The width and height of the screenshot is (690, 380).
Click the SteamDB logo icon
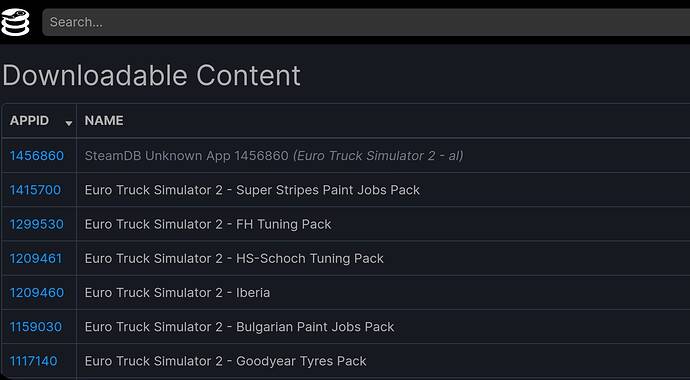coord(15,22)
